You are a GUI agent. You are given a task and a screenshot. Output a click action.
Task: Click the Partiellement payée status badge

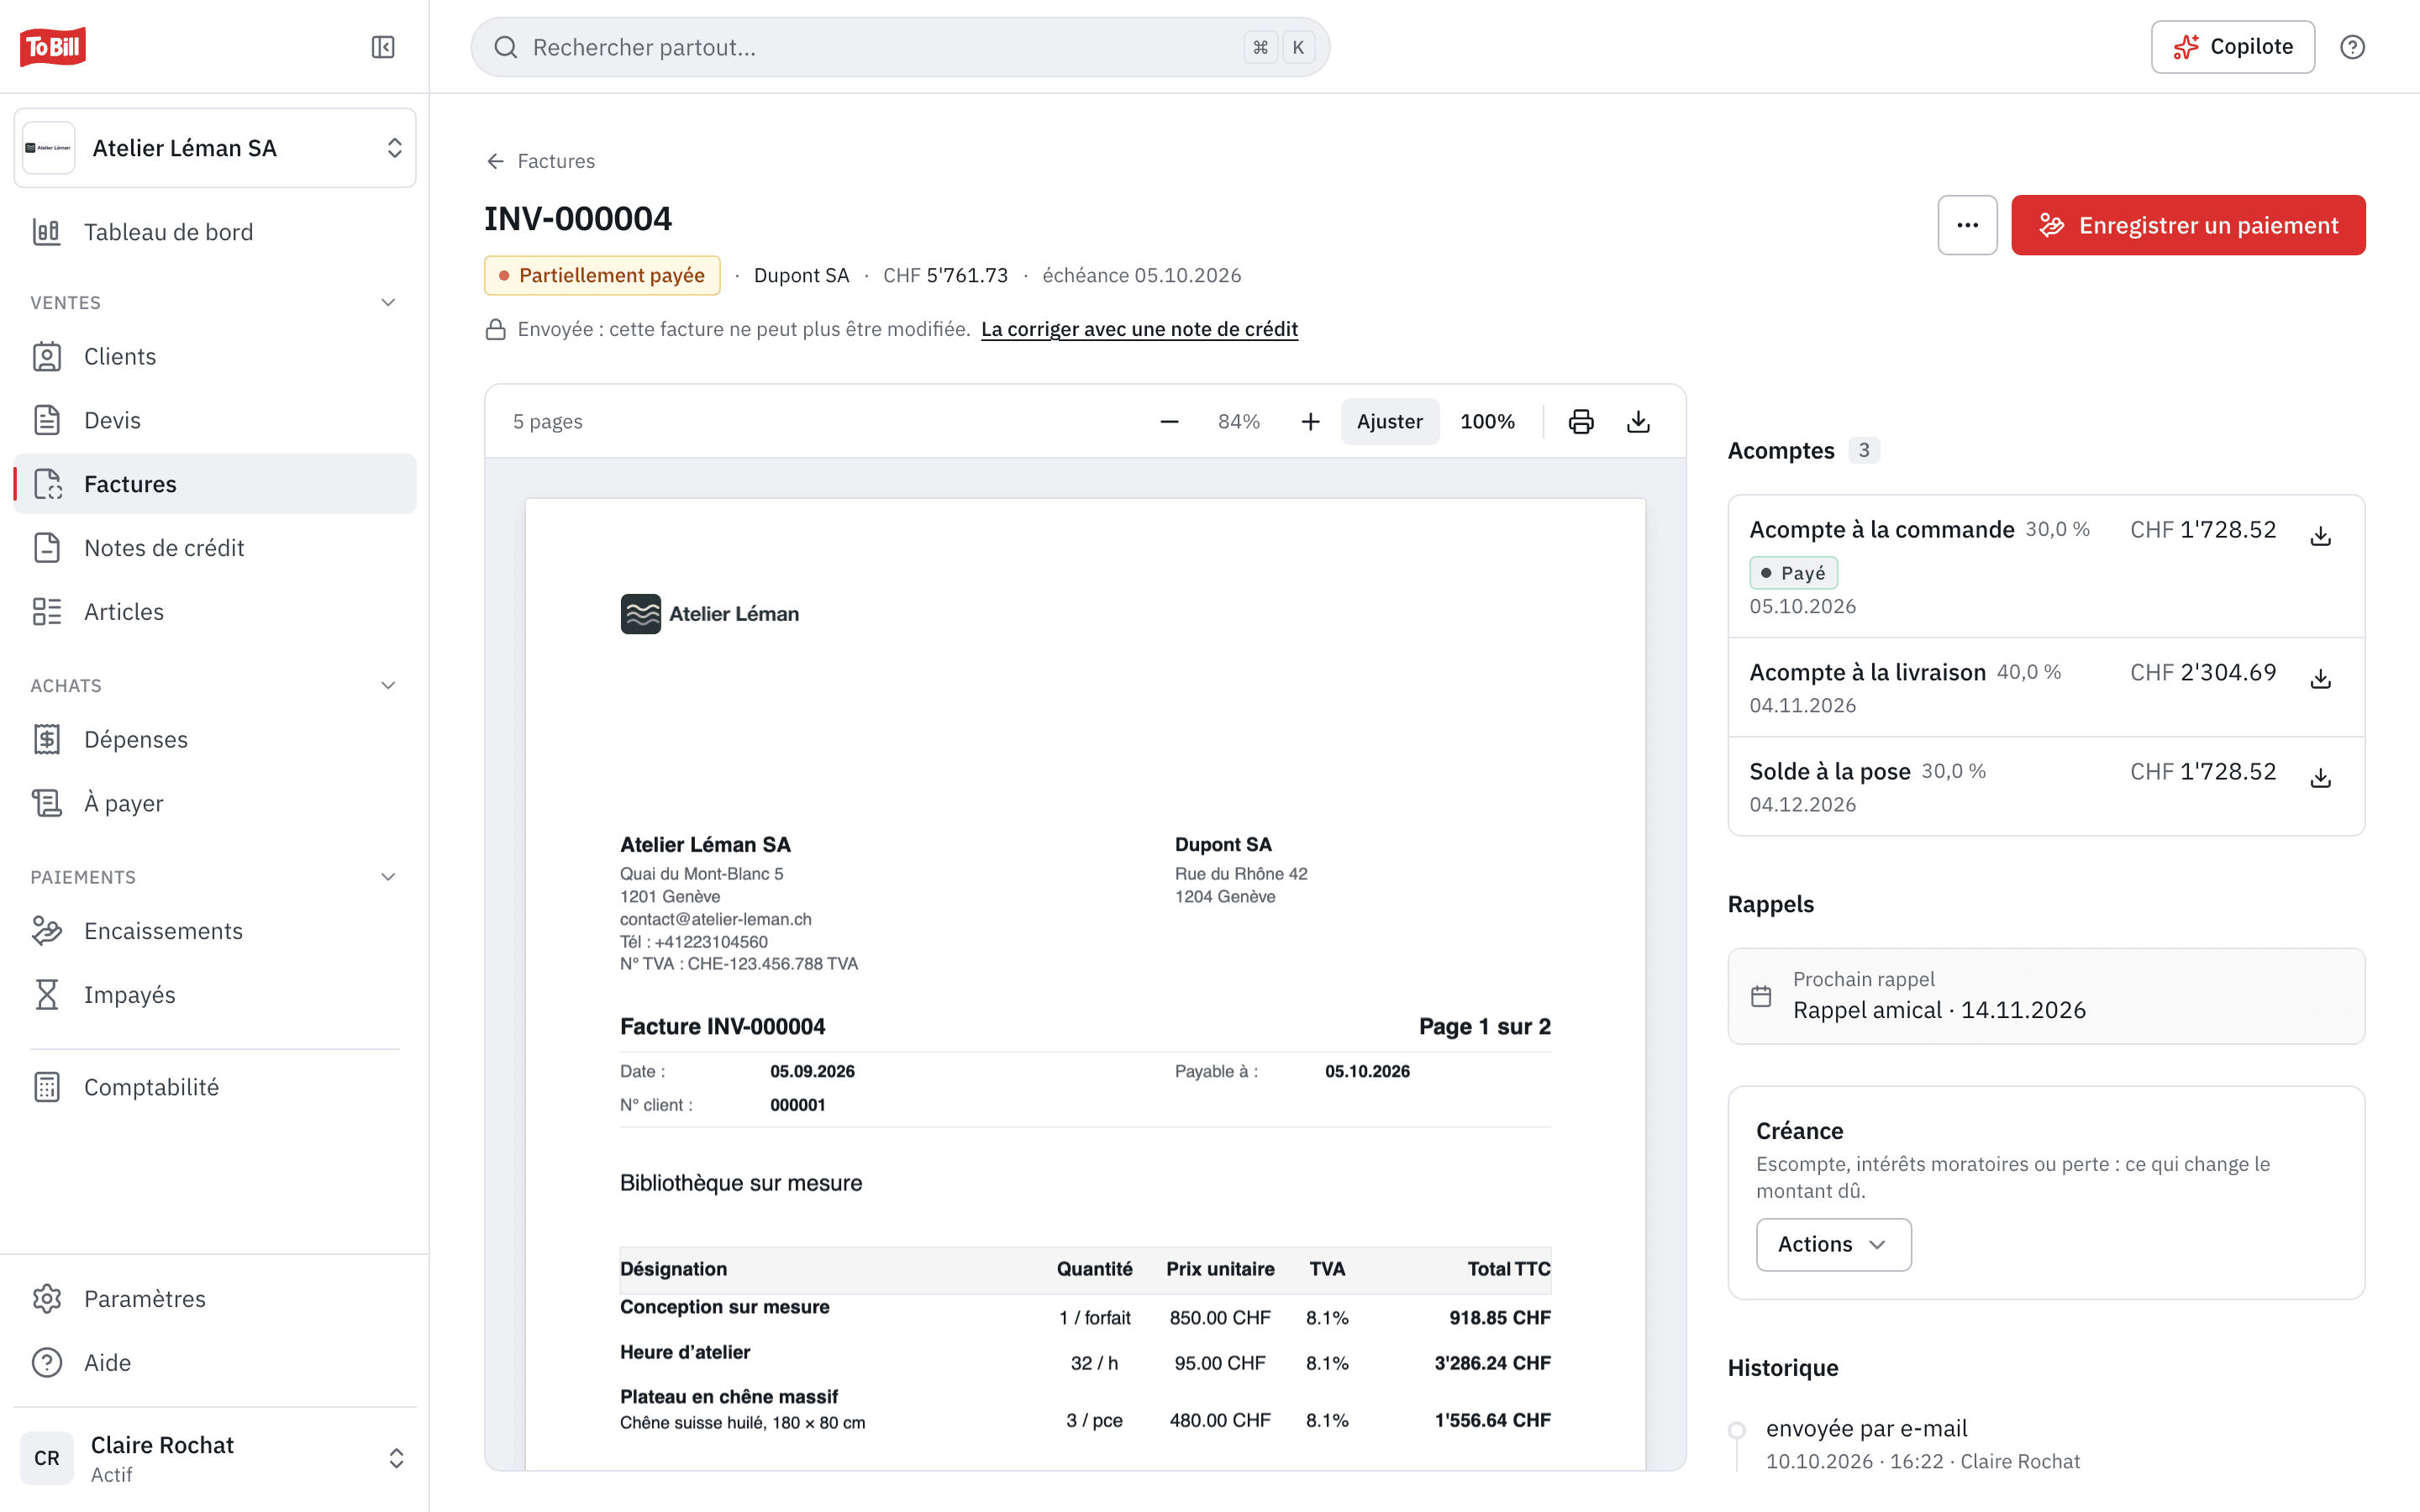pos(602,275)
